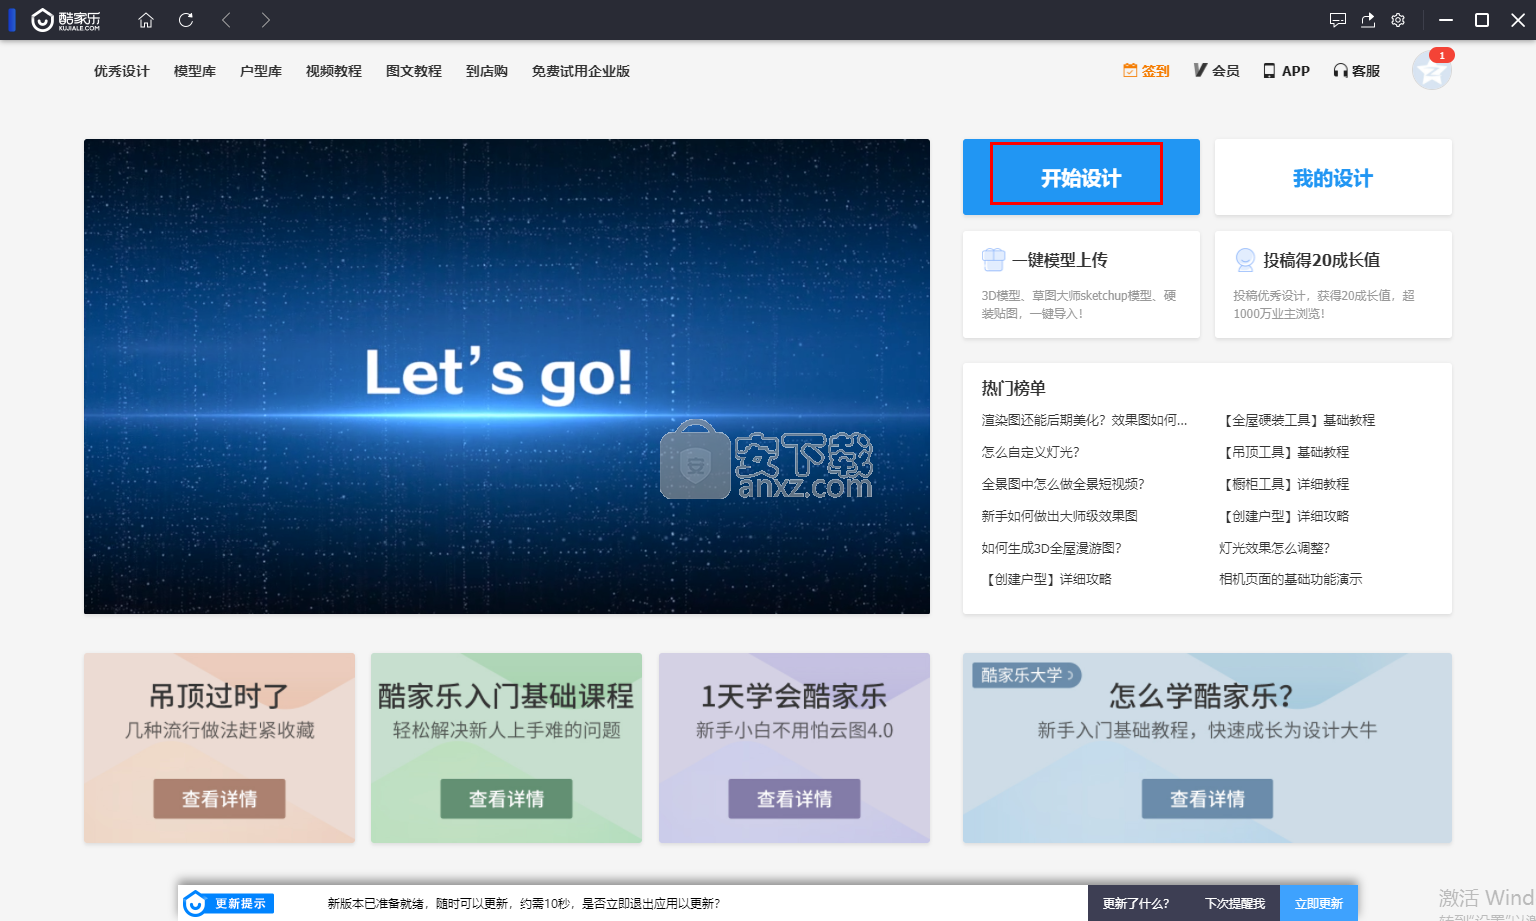Click the 投稿得20成长值 icon

point(1245,260)
